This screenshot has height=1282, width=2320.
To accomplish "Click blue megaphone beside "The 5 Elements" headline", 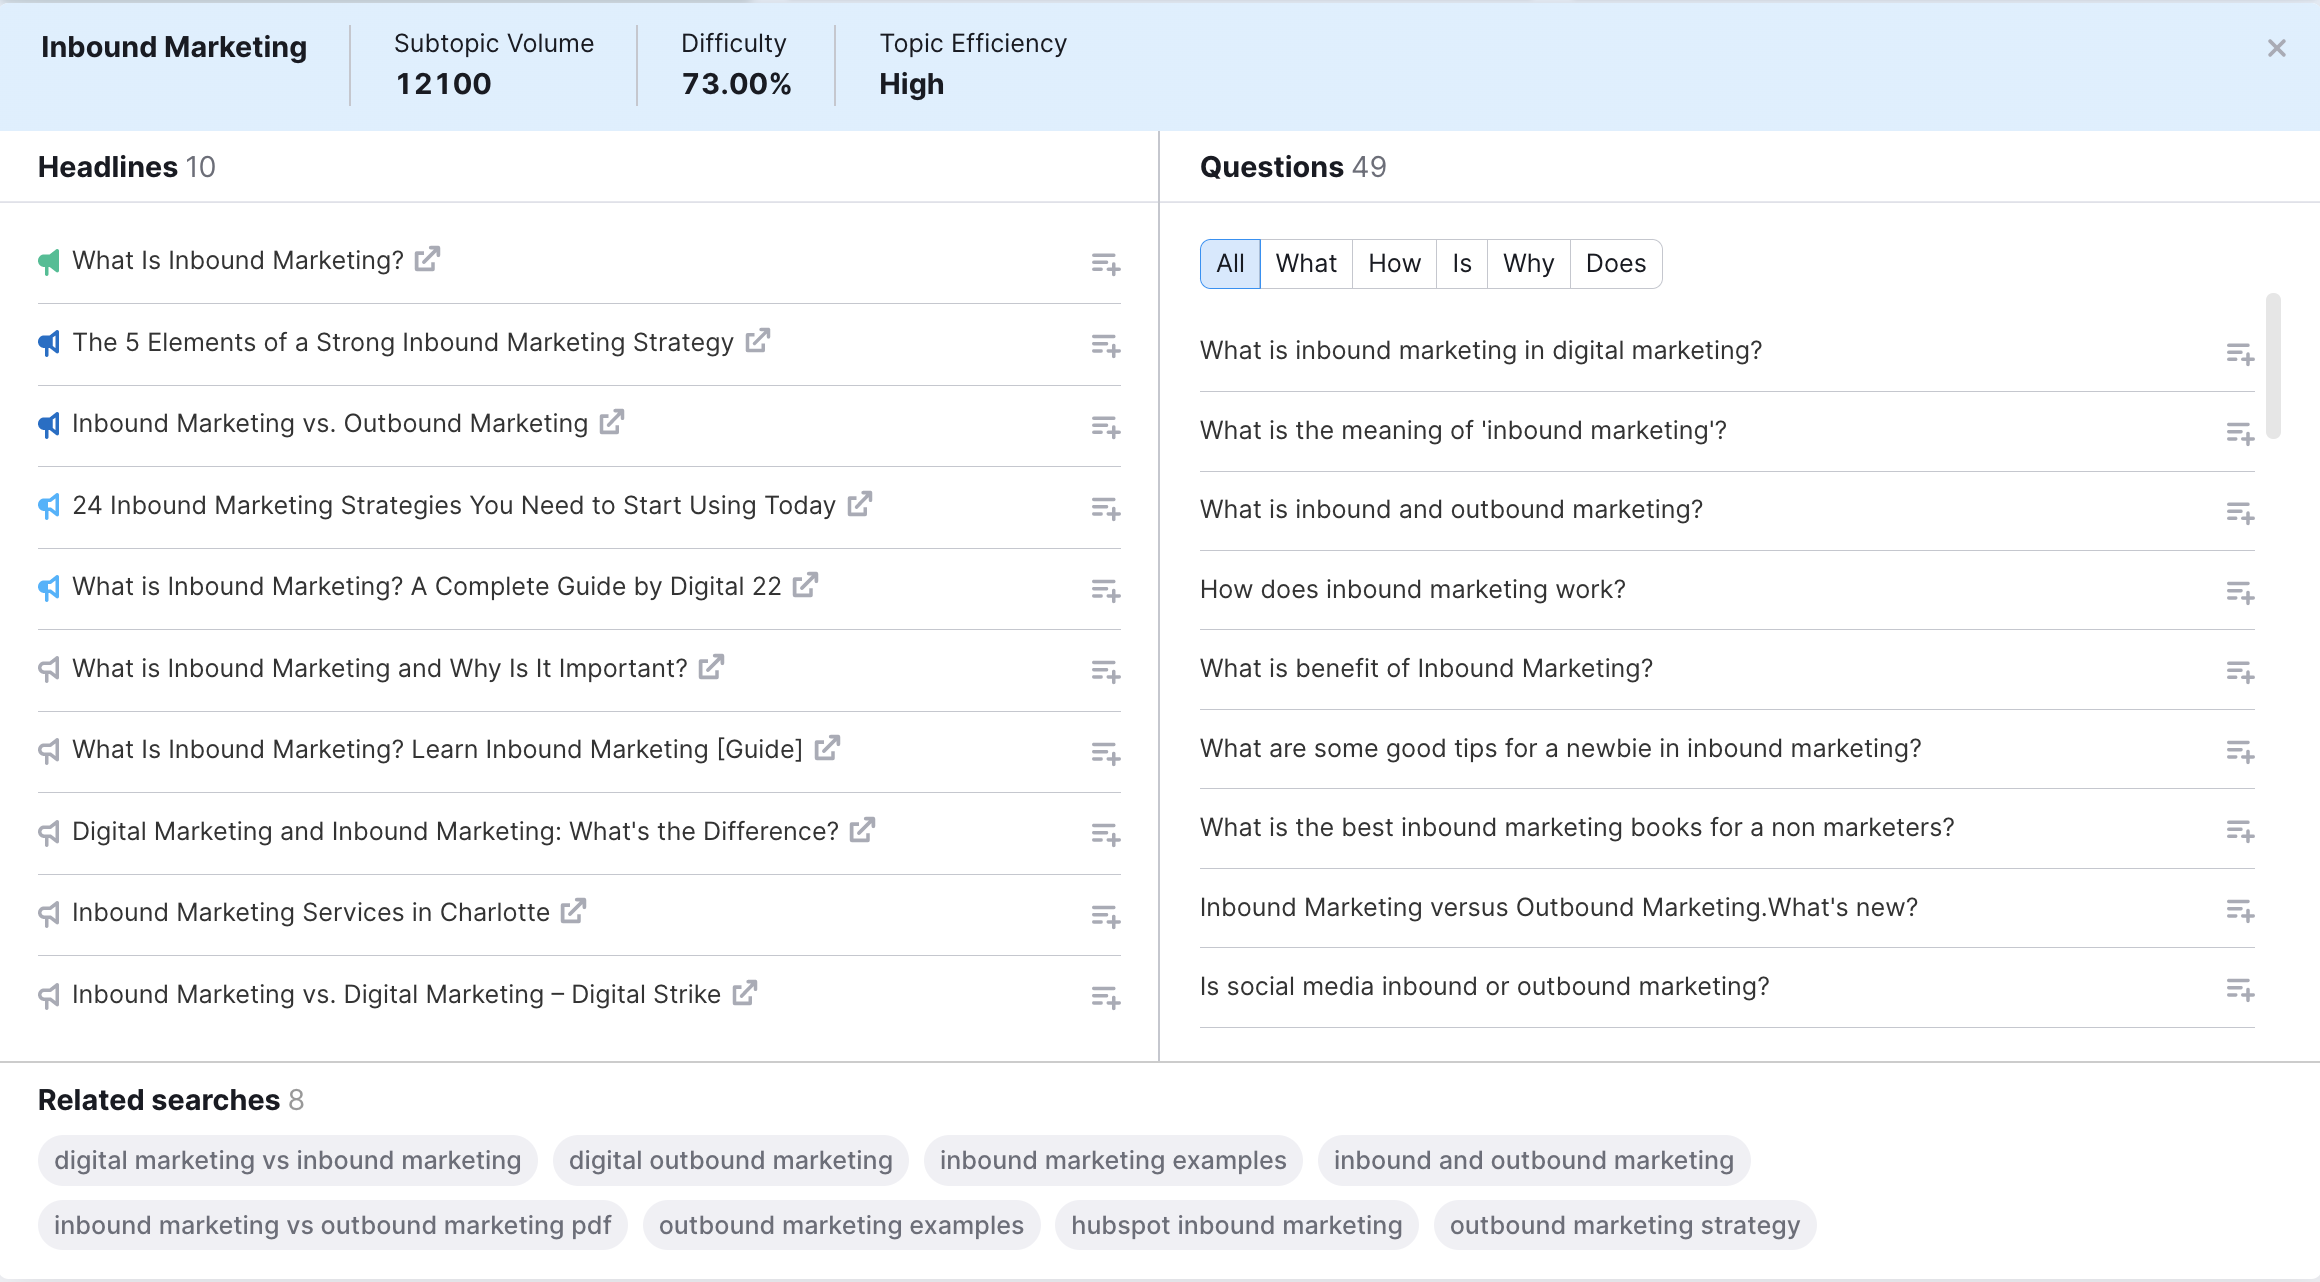I will point(48,343).
